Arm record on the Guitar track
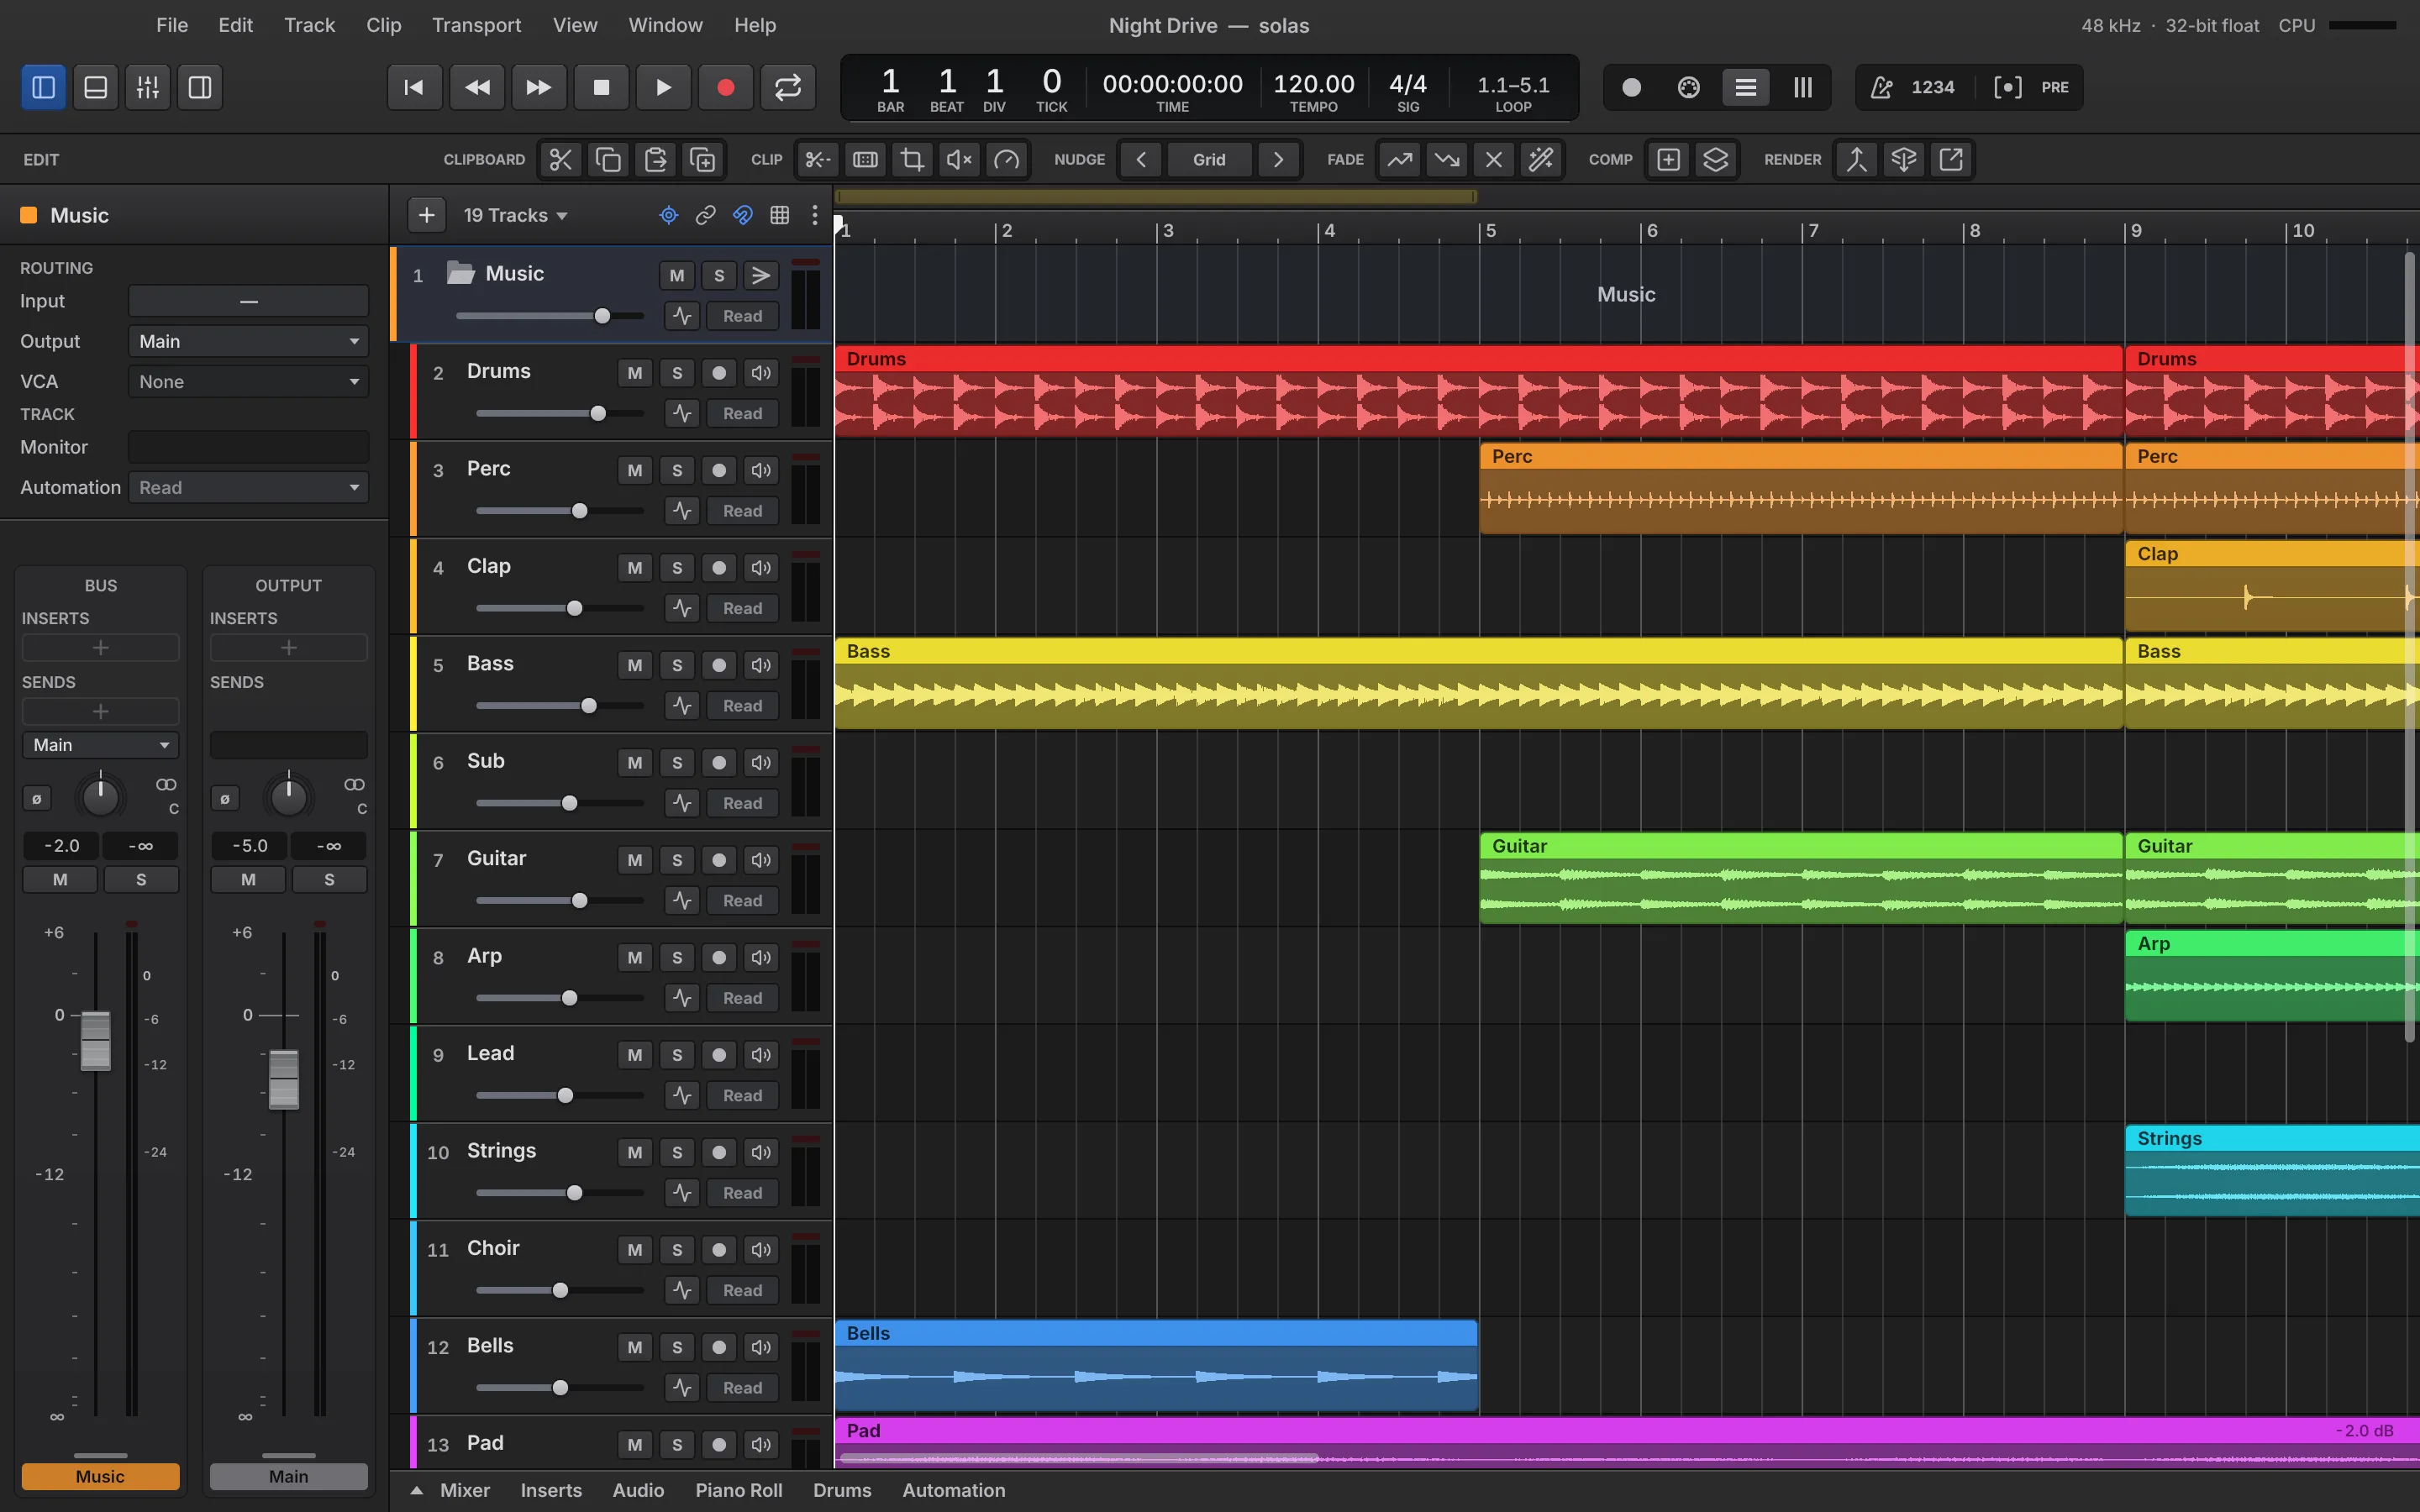The image size is (2420, 1512). pos(719,860)
